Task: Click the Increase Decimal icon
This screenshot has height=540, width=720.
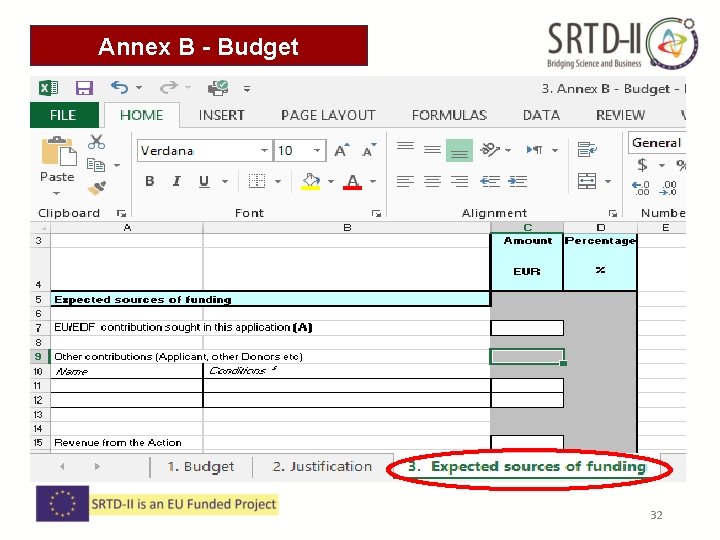Action: coord(641,188)
